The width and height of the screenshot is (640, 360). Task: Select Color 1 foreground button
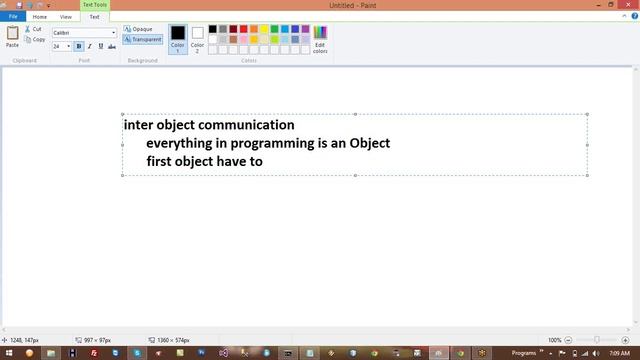pos(178,39)
